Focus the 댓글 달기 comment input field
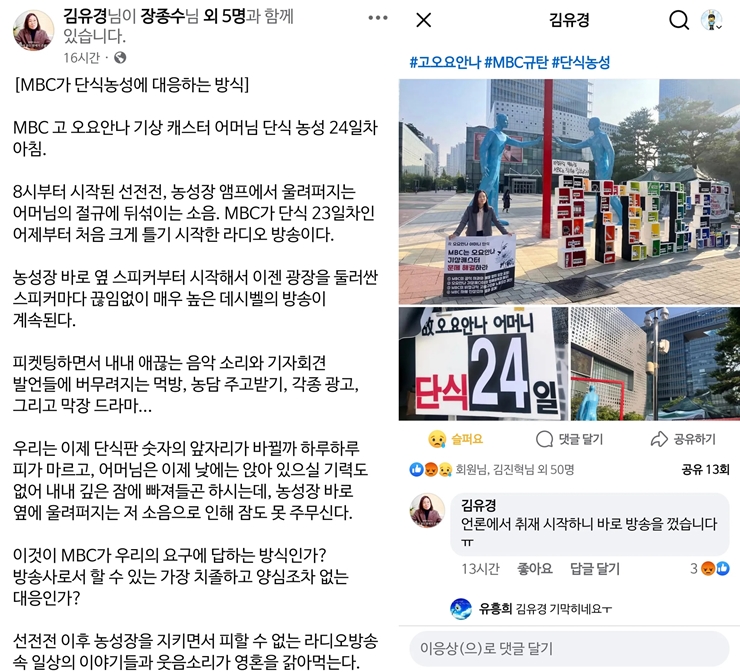Image resolution: width=740 pixels, height=672 pixels. (569, 649)
